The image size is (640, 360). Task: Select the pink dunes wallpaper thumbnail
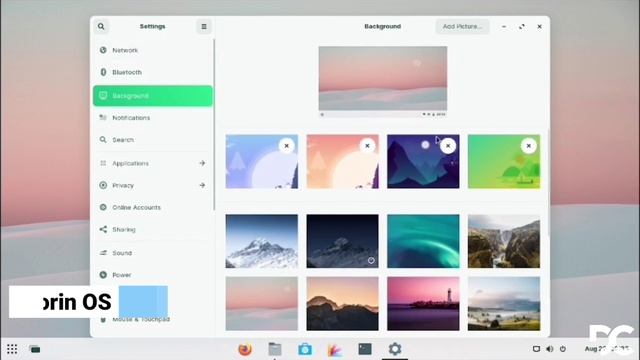[262, 304]
